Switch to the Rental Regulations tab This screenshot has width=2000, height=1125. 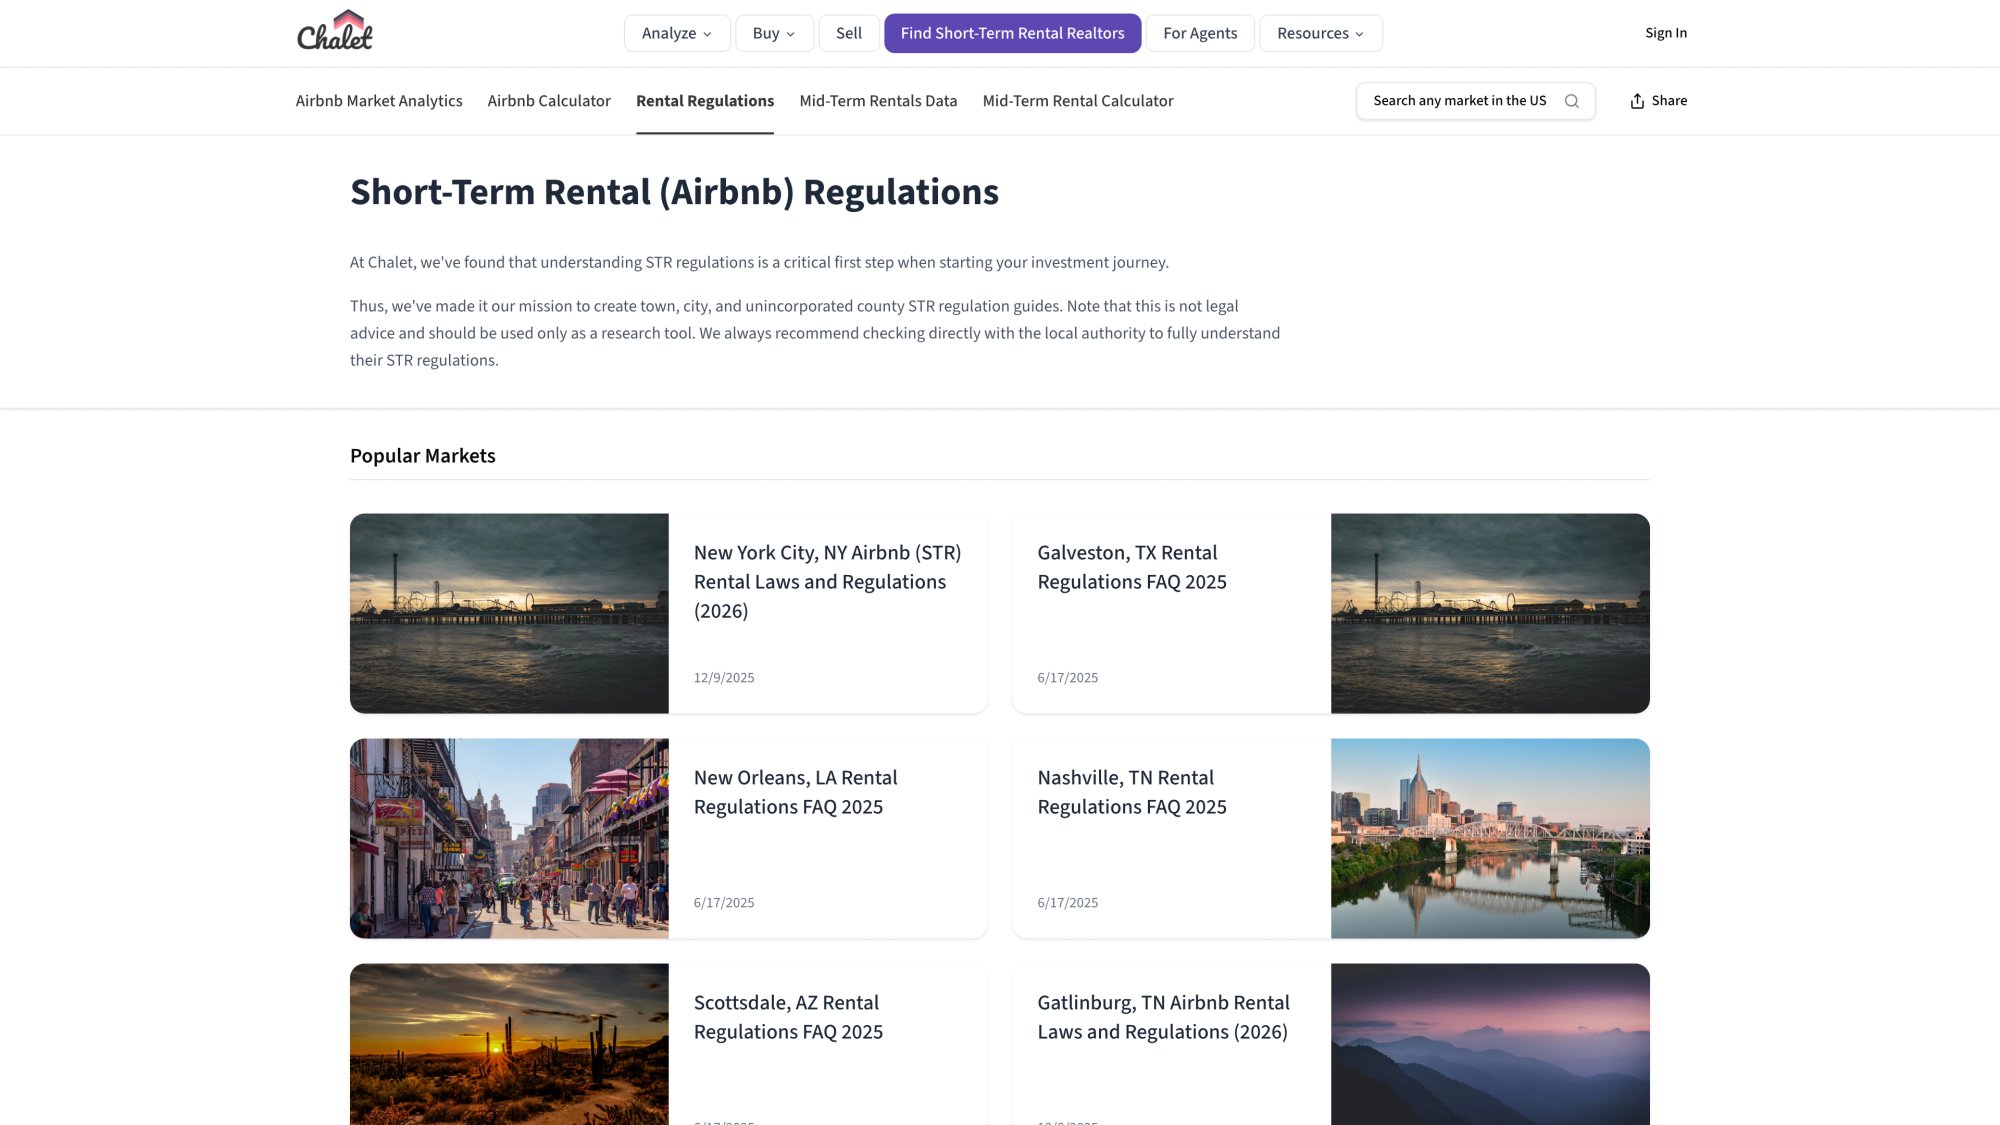pos(704,101)
